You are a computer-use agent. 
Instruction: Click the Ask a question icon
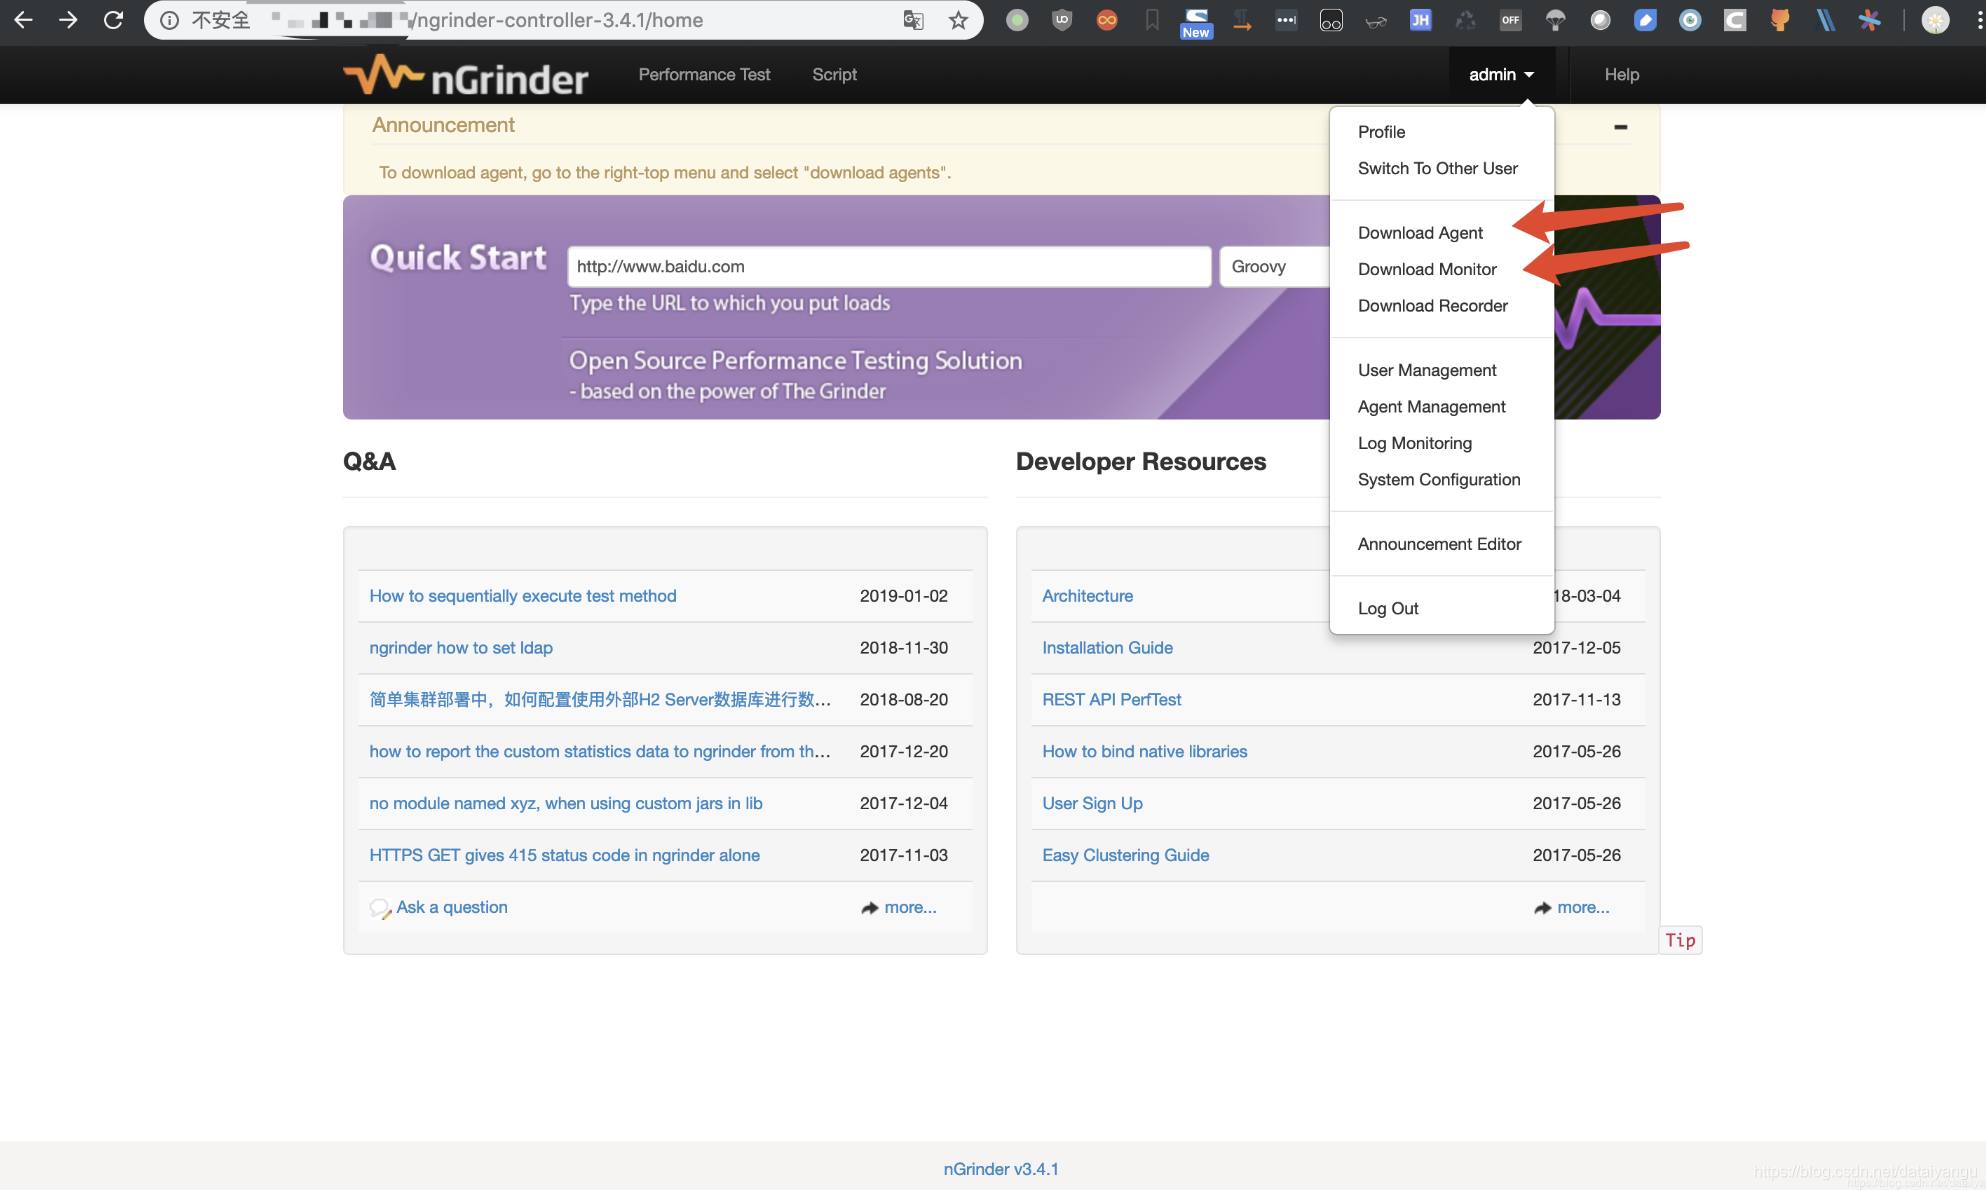click(380, 908)
